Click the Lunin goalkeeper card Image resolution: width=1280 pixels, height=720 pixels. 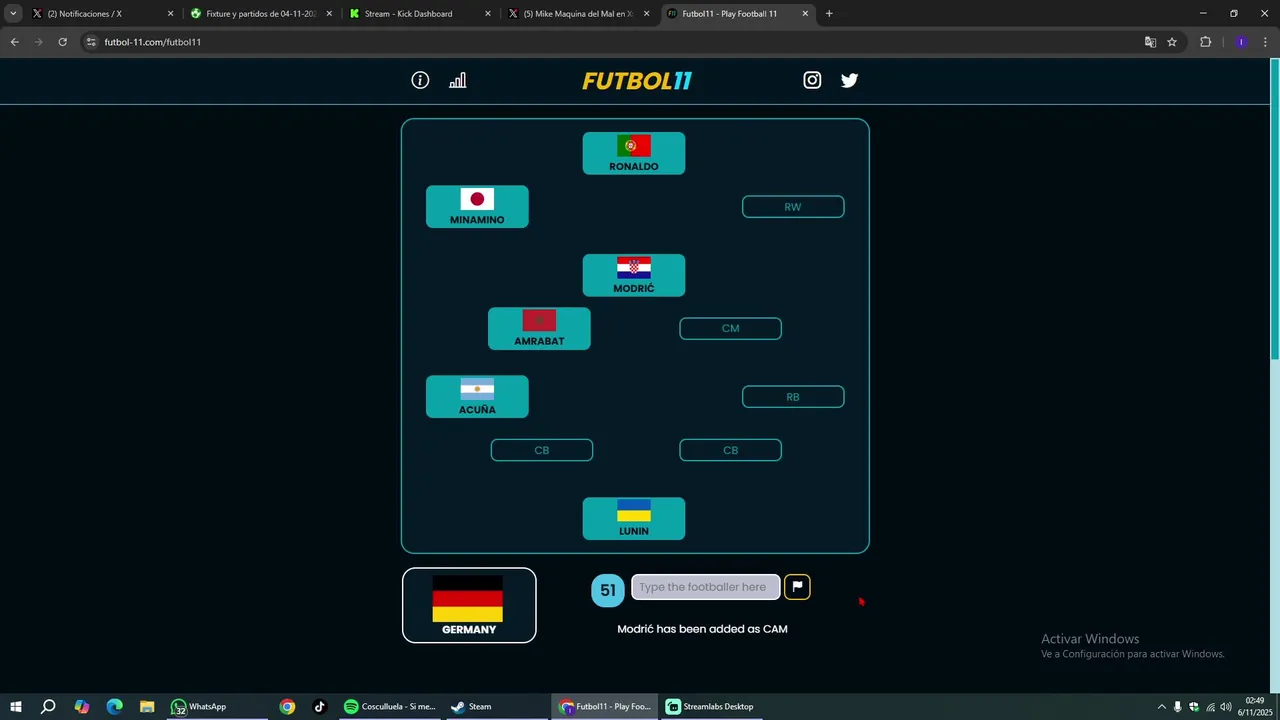click(634, 519)
